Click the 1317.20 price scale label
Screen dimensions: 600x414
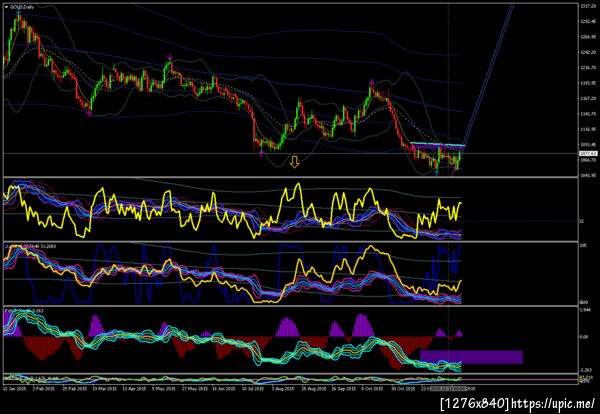click(587, 7)
